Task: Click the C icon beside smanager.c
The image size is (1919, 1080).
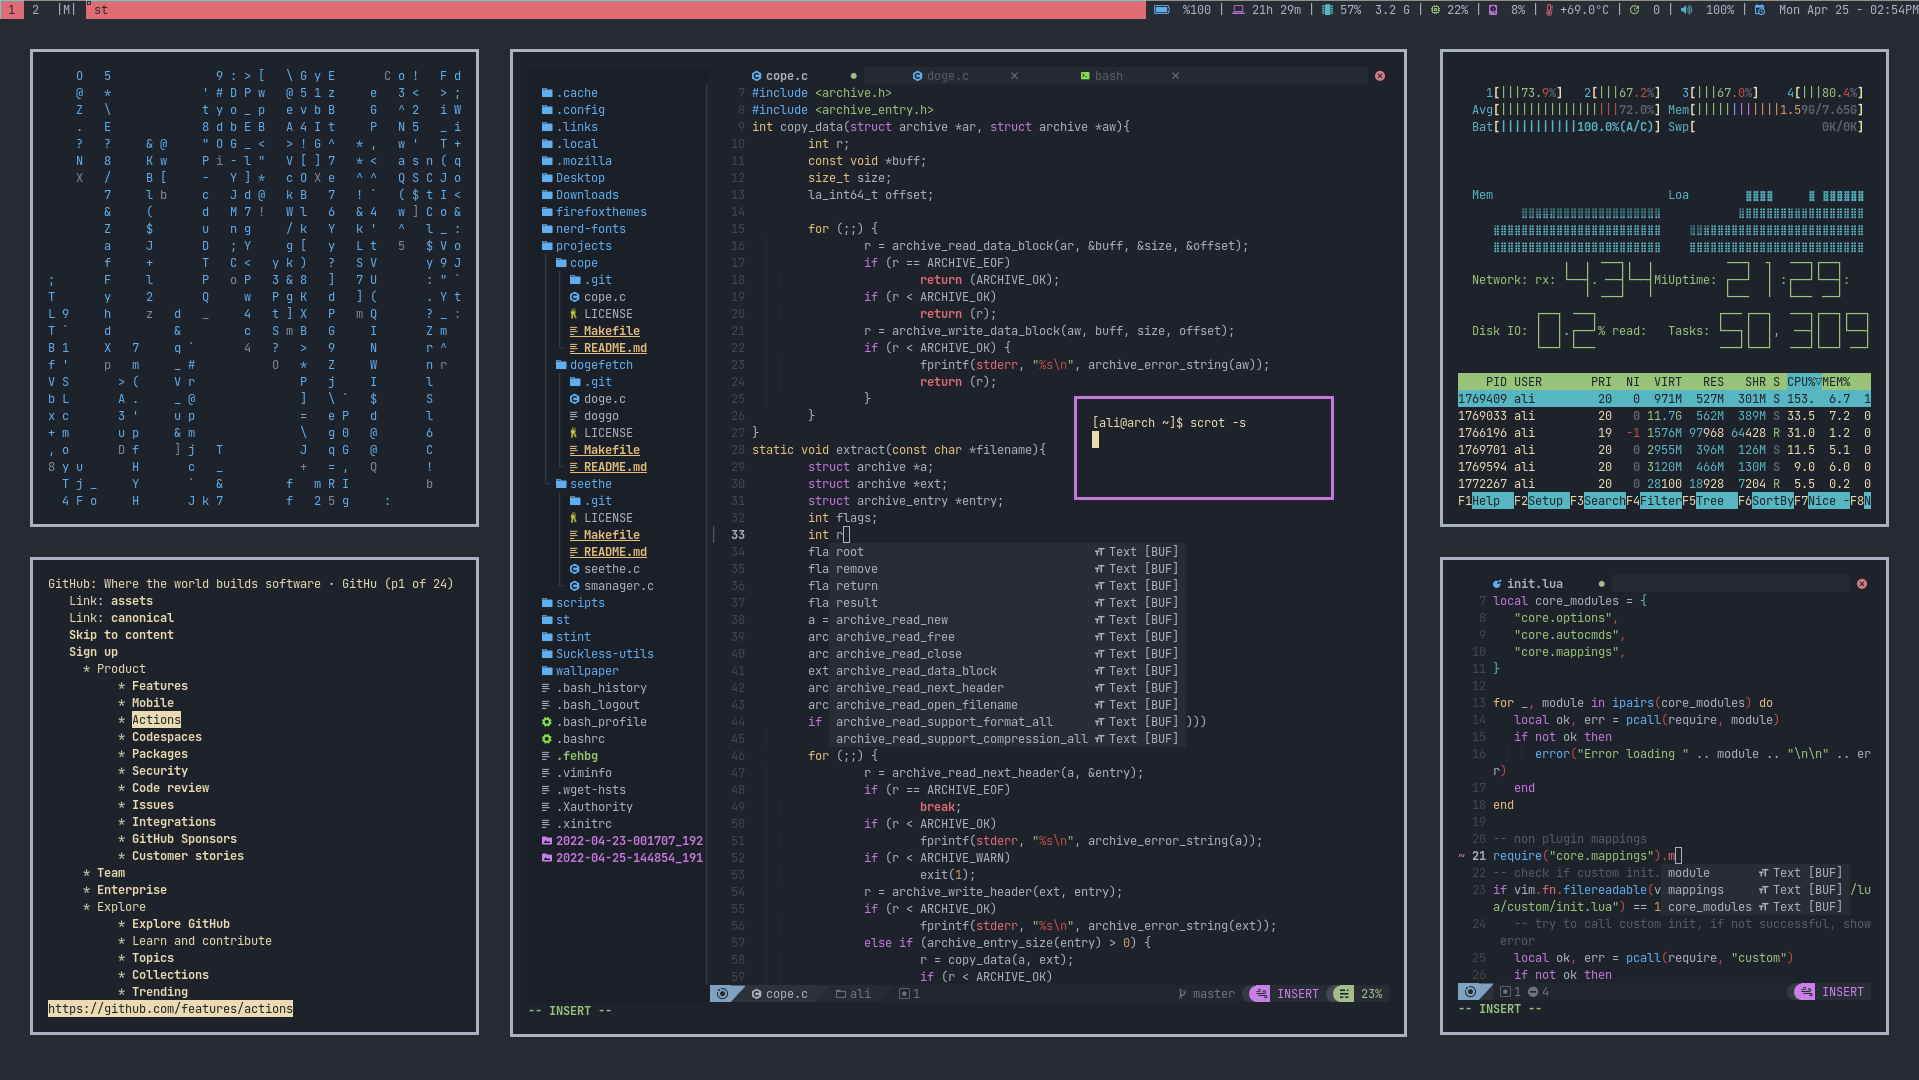Action: click(x=575, y=586)
